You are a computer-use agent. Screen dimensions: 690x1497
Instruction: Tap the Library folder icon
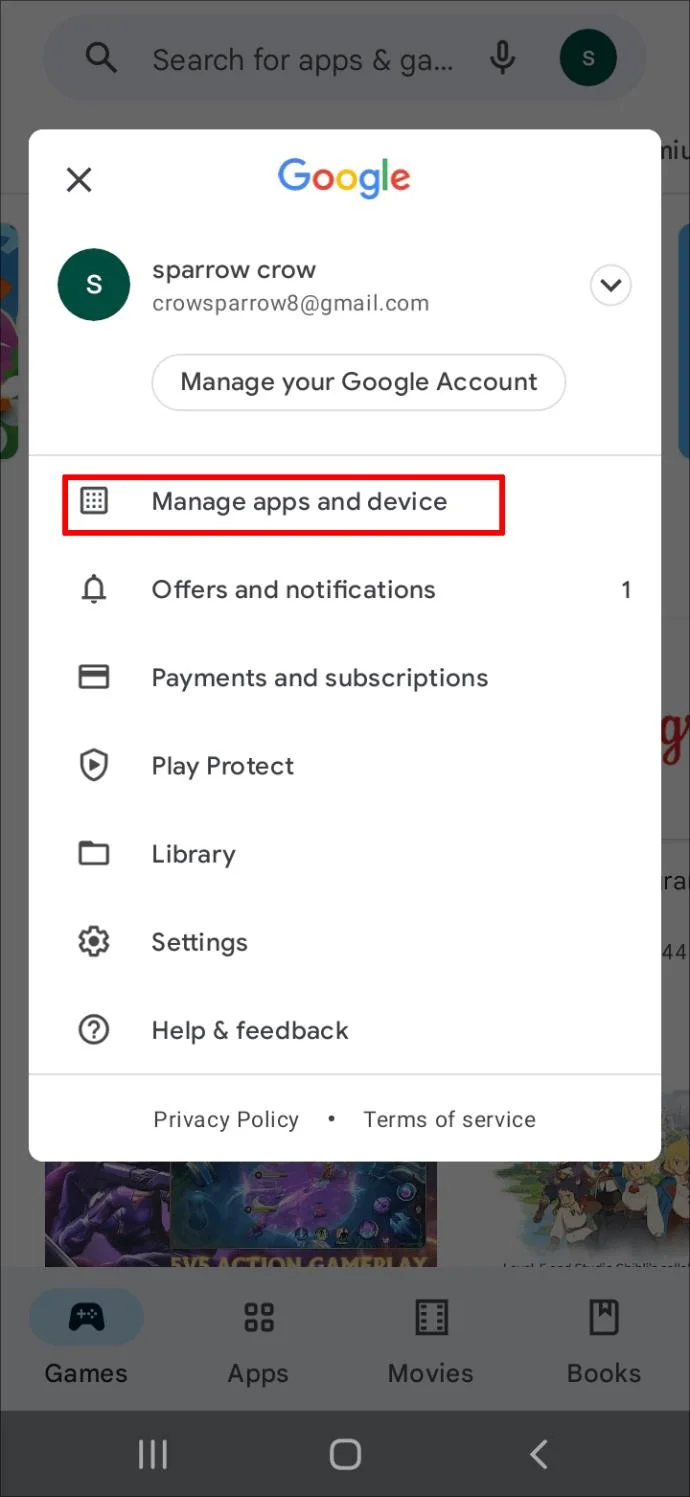click(94, 853)
